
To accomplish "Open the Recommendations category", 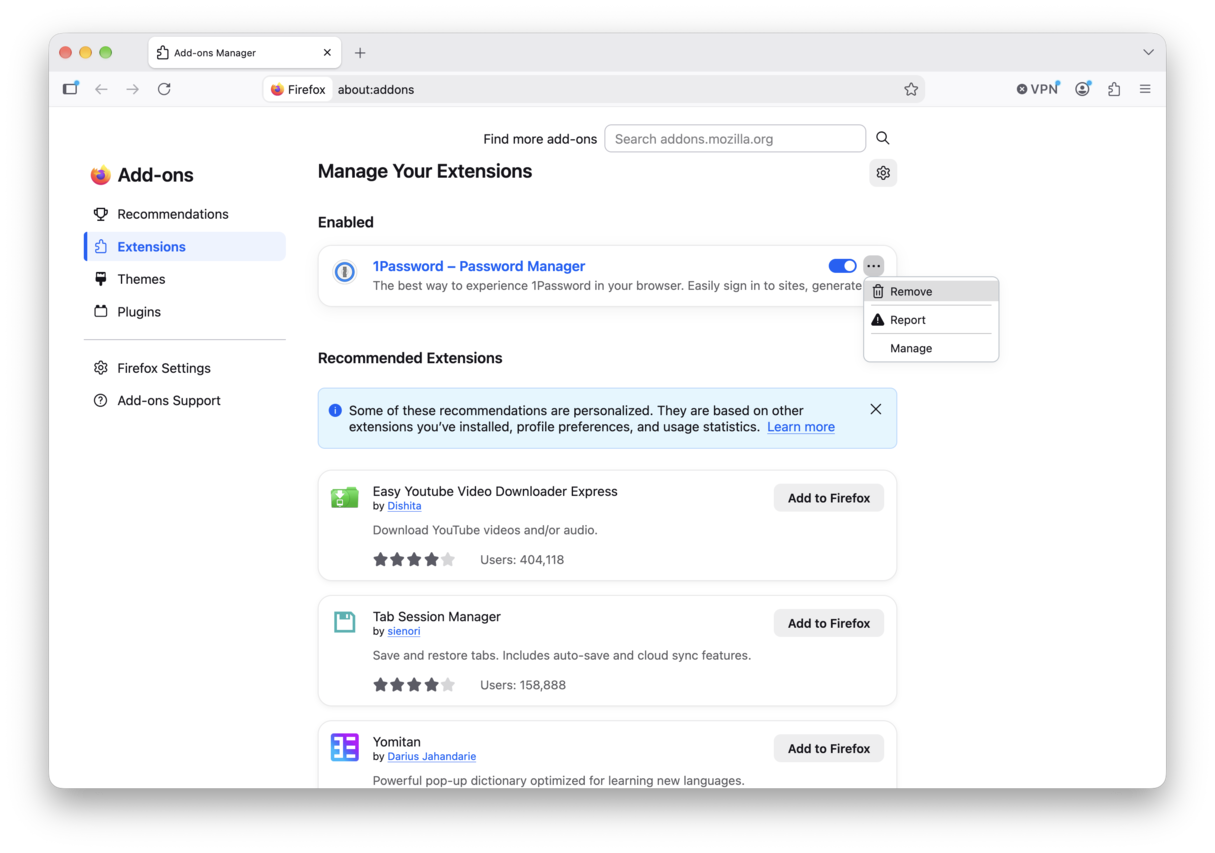I will point(185,214).
